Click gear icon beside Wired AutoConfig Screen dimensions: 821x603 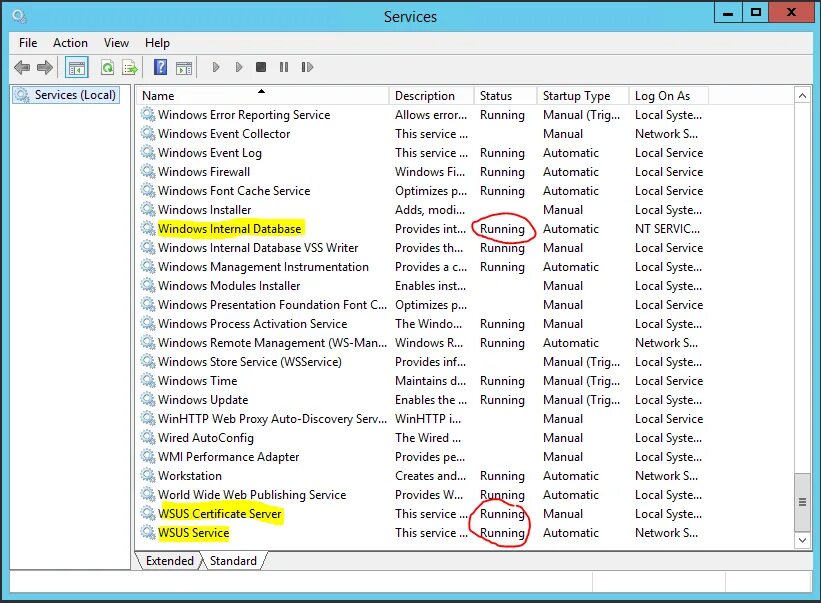tap(148, 438)
